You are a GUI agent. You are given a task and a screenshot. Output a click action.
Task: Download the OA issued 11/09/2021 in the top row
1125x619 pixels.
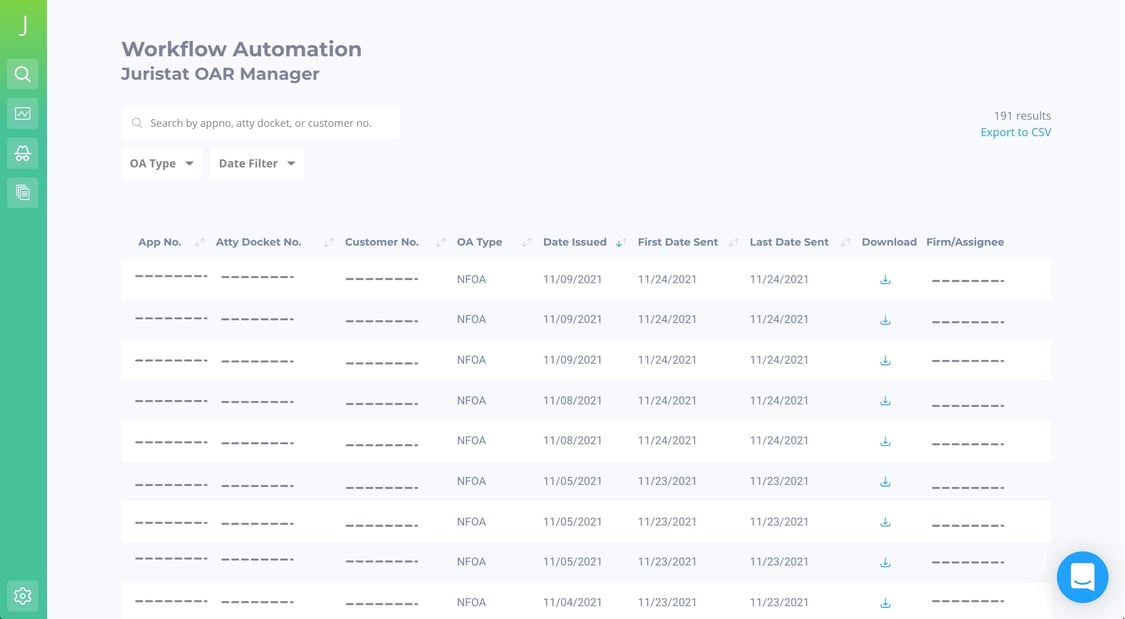(885, 280)
